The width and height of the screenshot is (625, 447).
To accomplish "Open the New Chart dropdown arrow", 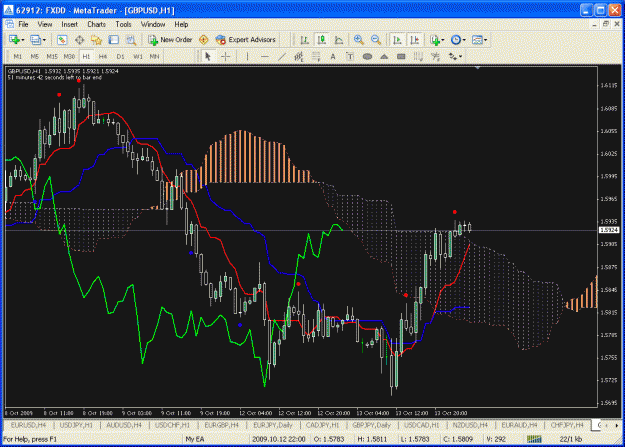I will point(23,40).
